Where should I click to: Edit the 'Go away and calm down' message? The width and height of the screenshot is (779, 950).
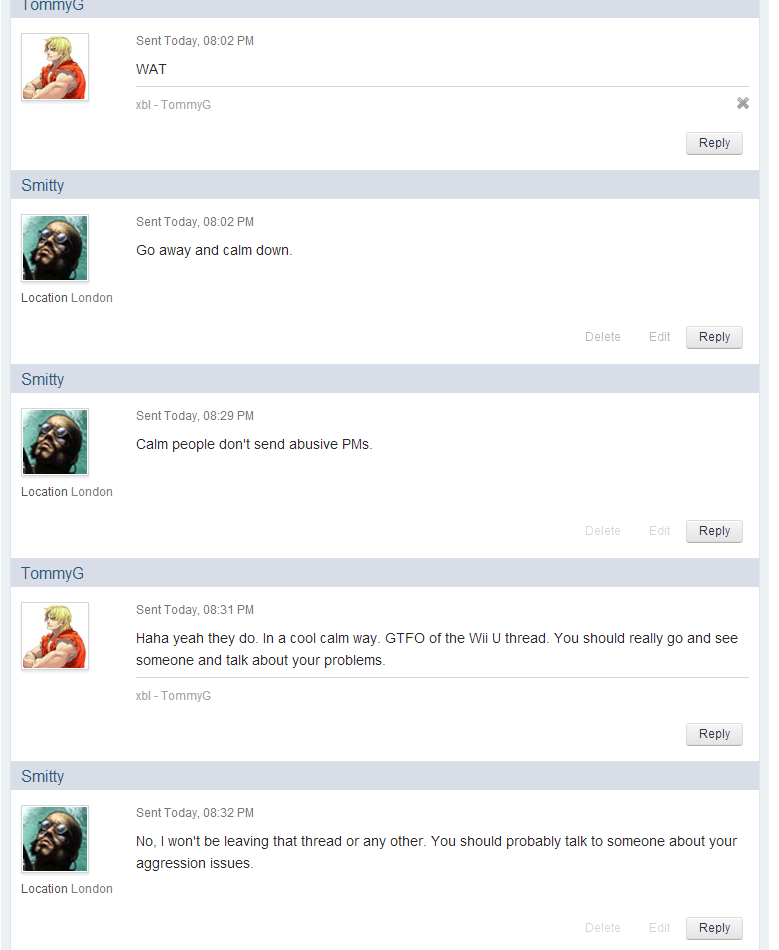(659, 337)
